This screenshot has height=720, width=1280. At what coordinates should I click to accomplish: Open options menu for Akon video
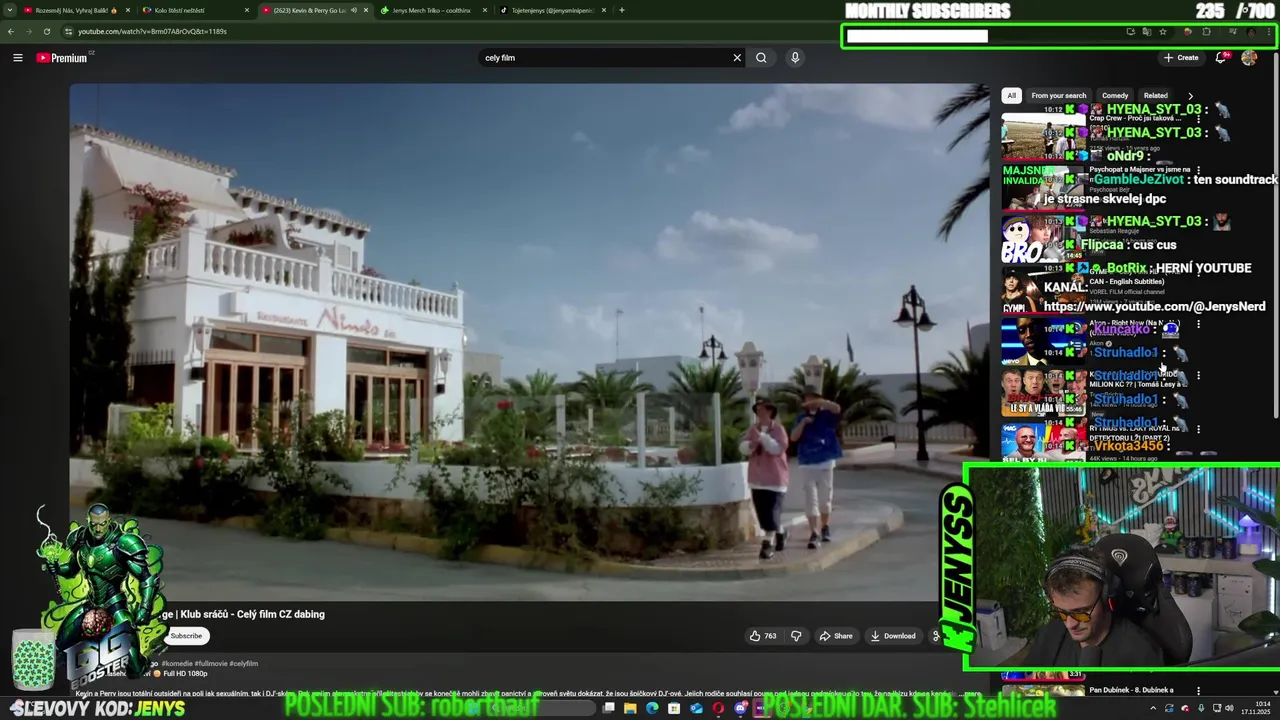[1198, 324]
